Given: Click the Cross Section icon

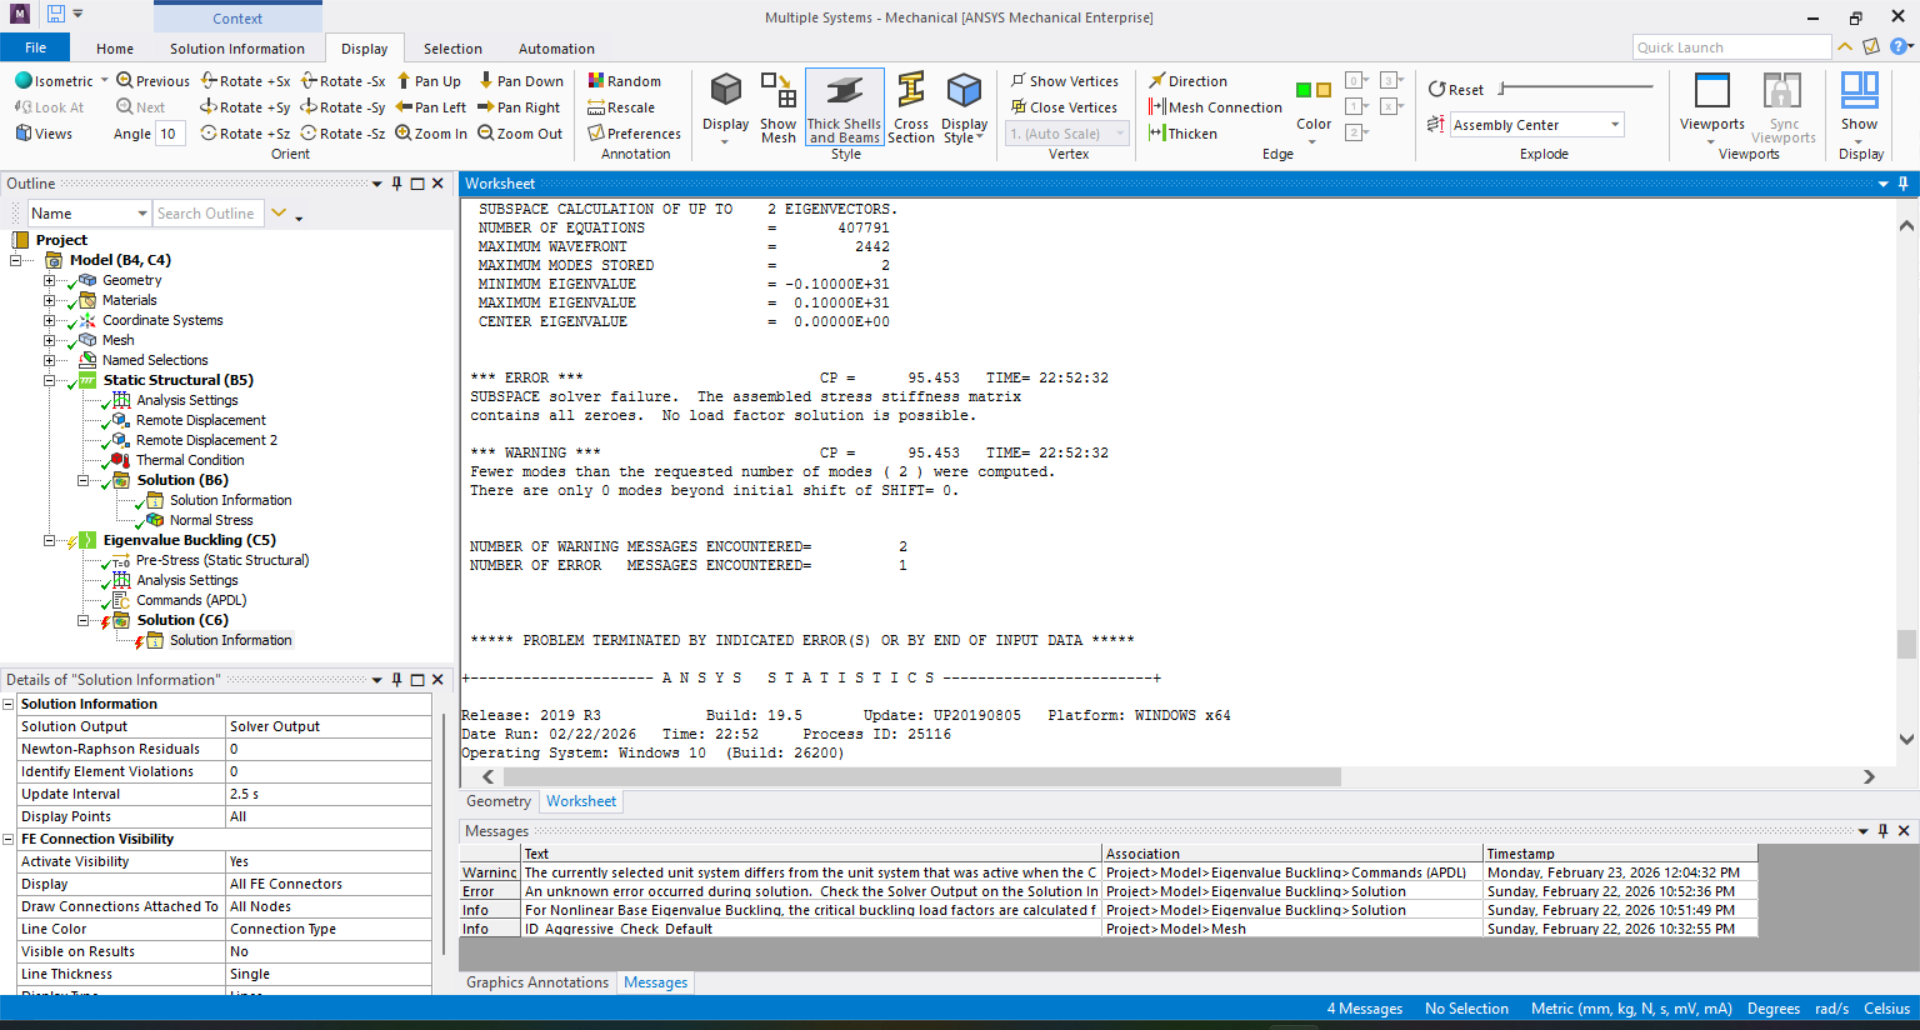Looking at the screenshot, I should [x=910, y=107].
